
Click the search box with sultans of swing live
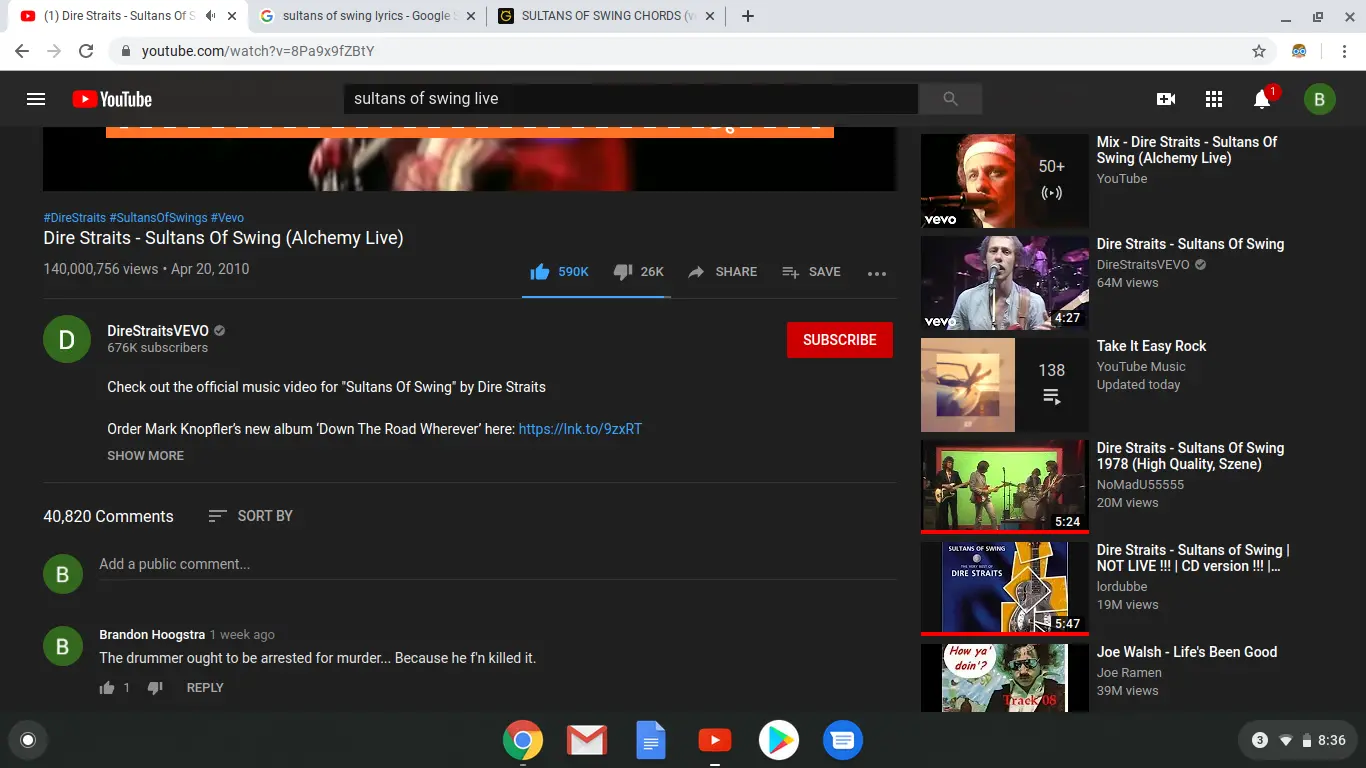pos(631,99)
